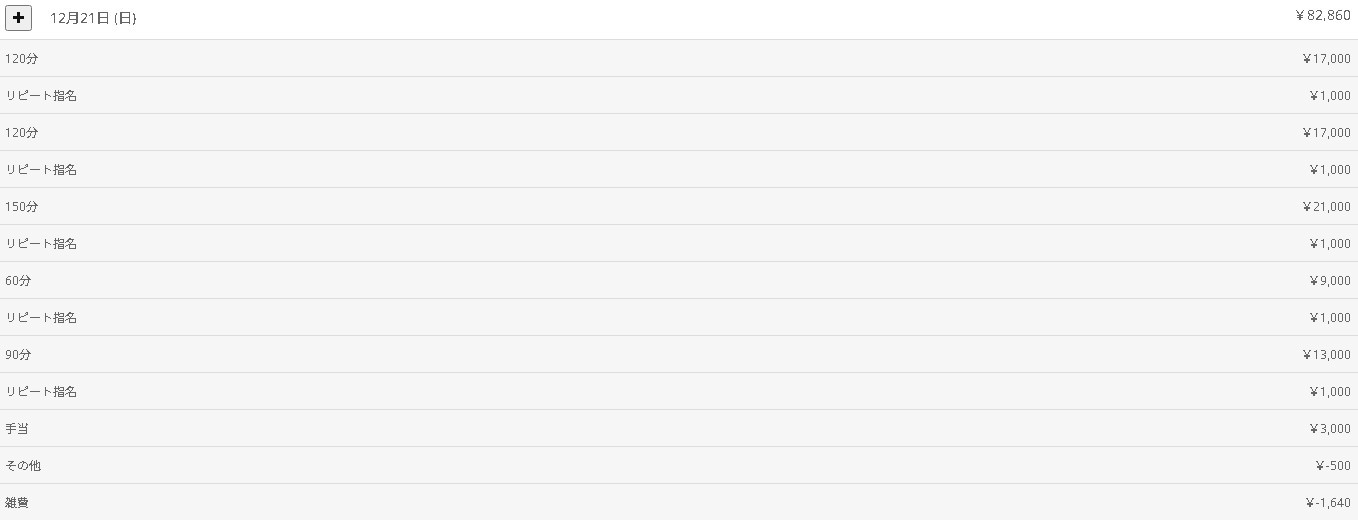
Task: Expand the 12月21日 entry with plus button
Action: pos(18,18)
